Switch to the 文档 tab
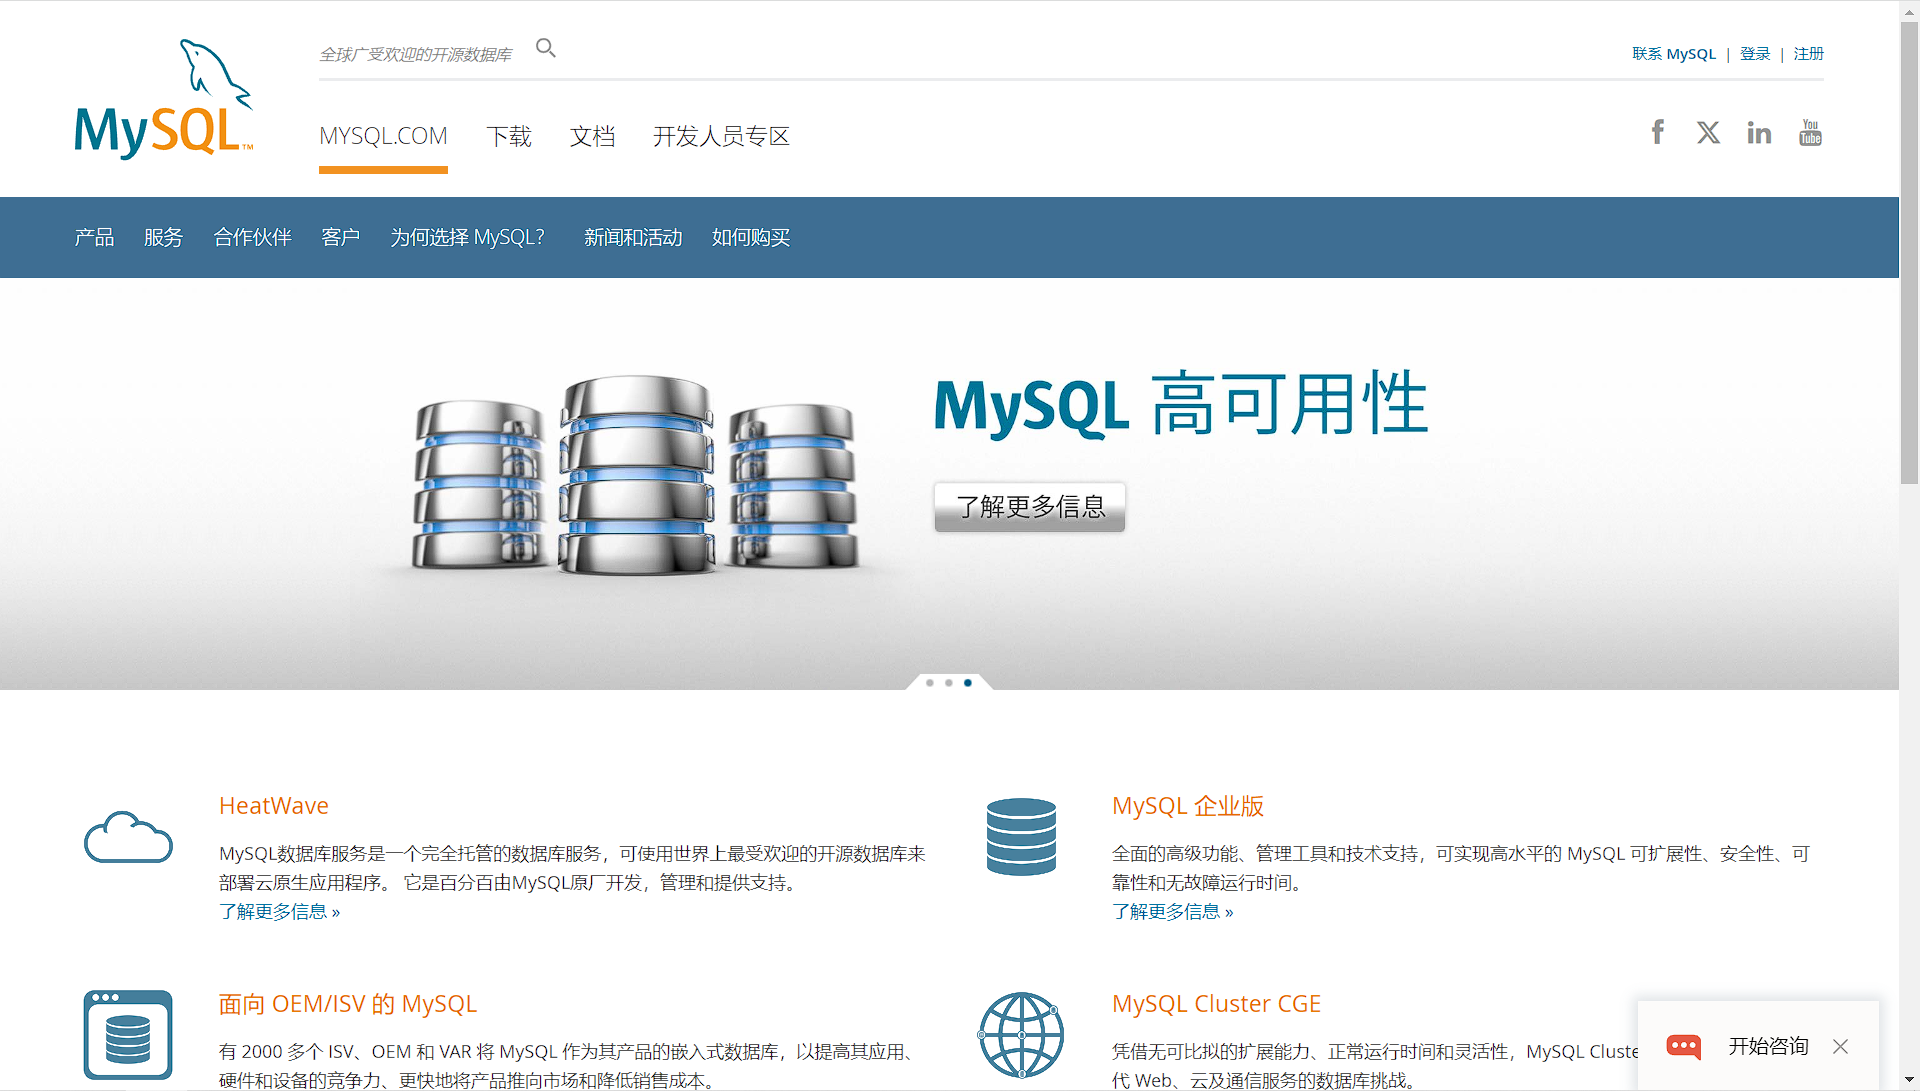Viewport: 1920px width, 1091px height. (x=592, y=136)
